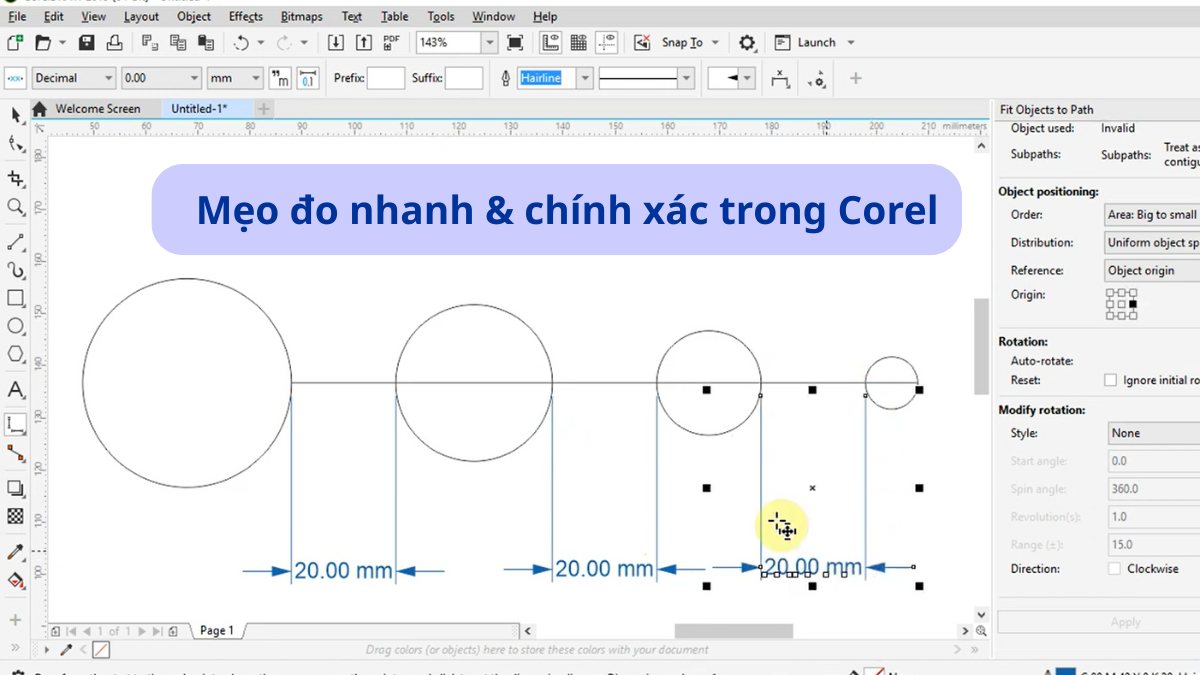Save the document with the floppy disk icon
The height and width of the screenshot is (675, 1200).
(87, 42)
